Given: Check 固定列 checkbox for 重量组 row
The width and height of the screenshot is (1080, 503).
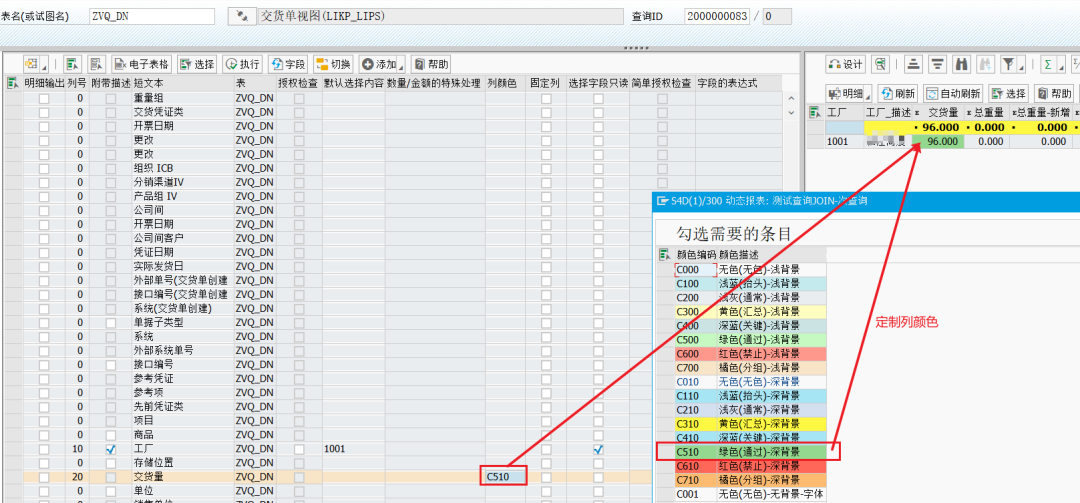Looking at the screenshot, I should click(546, 99).
